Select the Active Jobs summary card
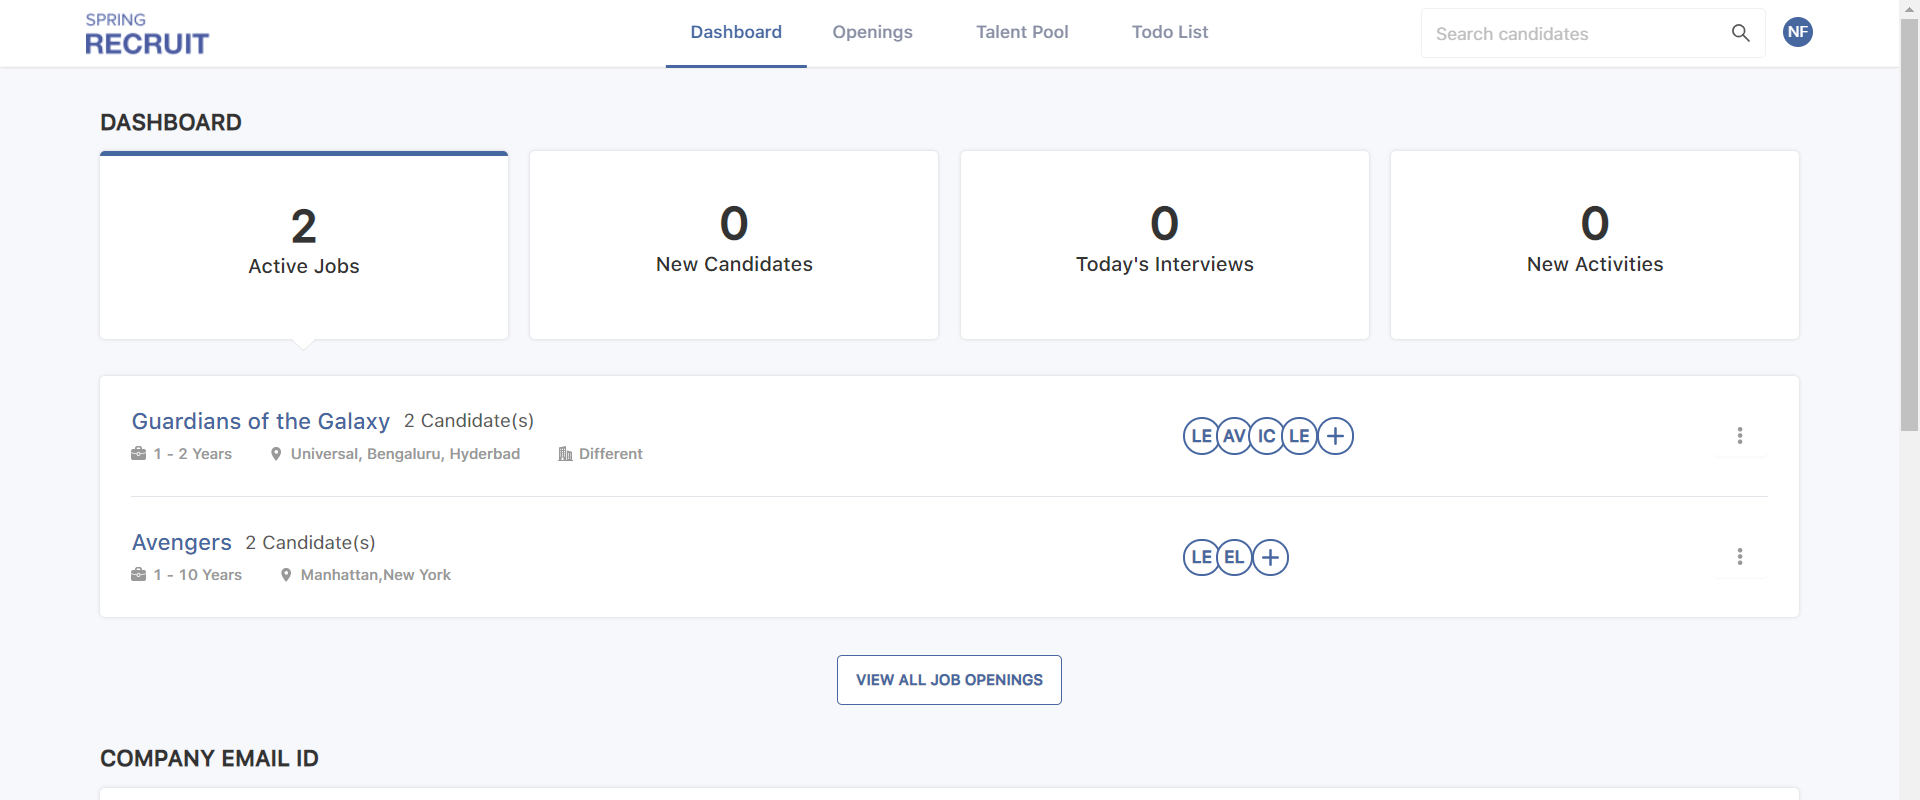The image size is (1920, 800). coord(304,245)
